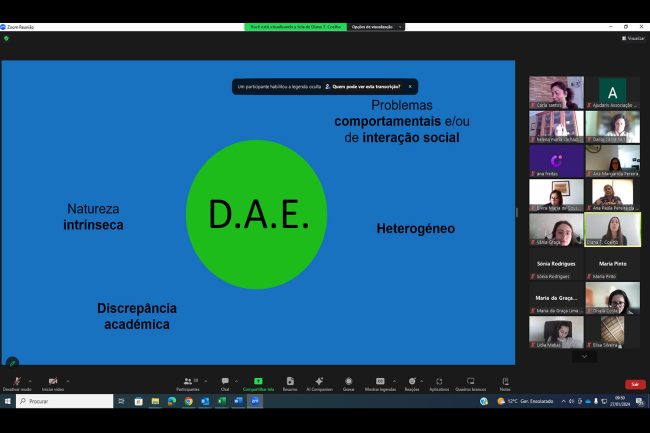The height and width of the screenshot is (433, 650).
Task: Open the Participantes panel
Action: click(x=187, y=382)
